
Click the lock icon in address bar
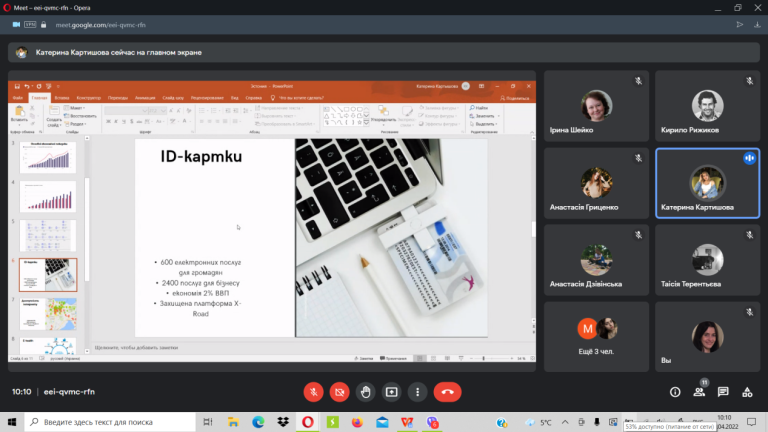pyautogui.click(x=44, y=24)
